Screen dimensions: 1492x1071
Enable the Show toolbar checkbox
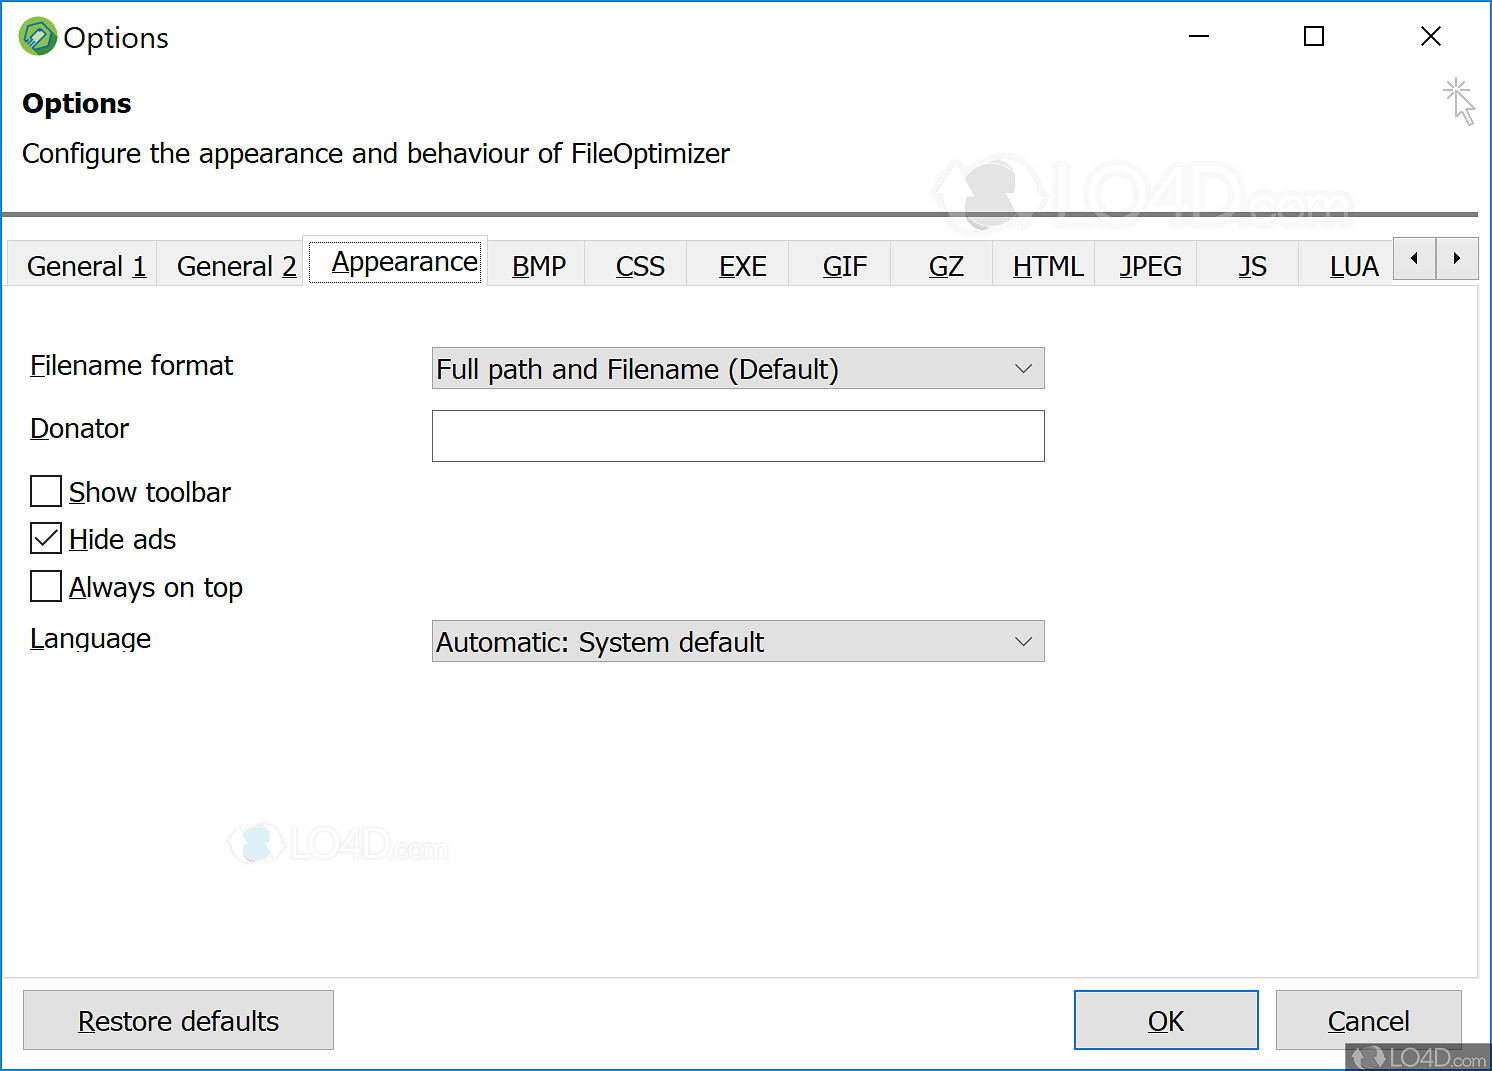[45, 491]
